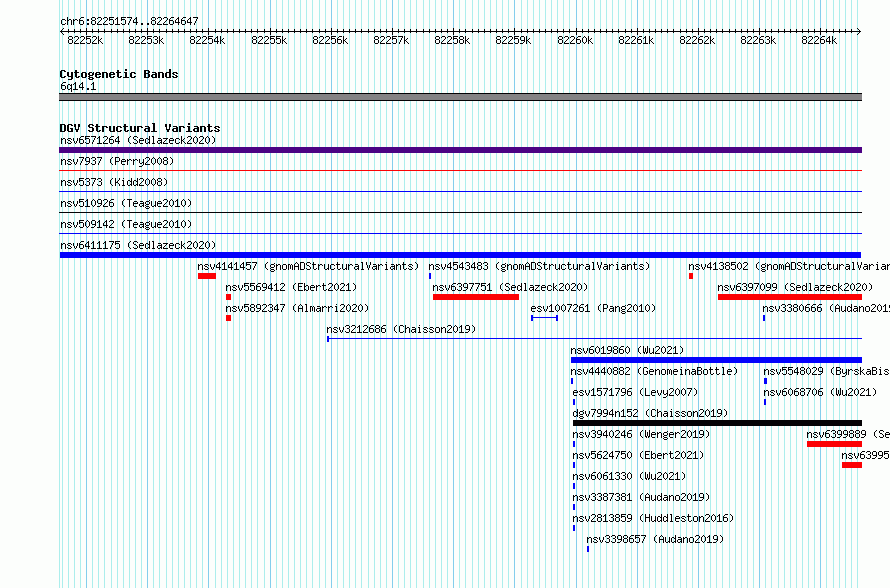Click the 82254k ruler tick label
Viewport: 890px width, 588px height.
[x=207, y=40]
